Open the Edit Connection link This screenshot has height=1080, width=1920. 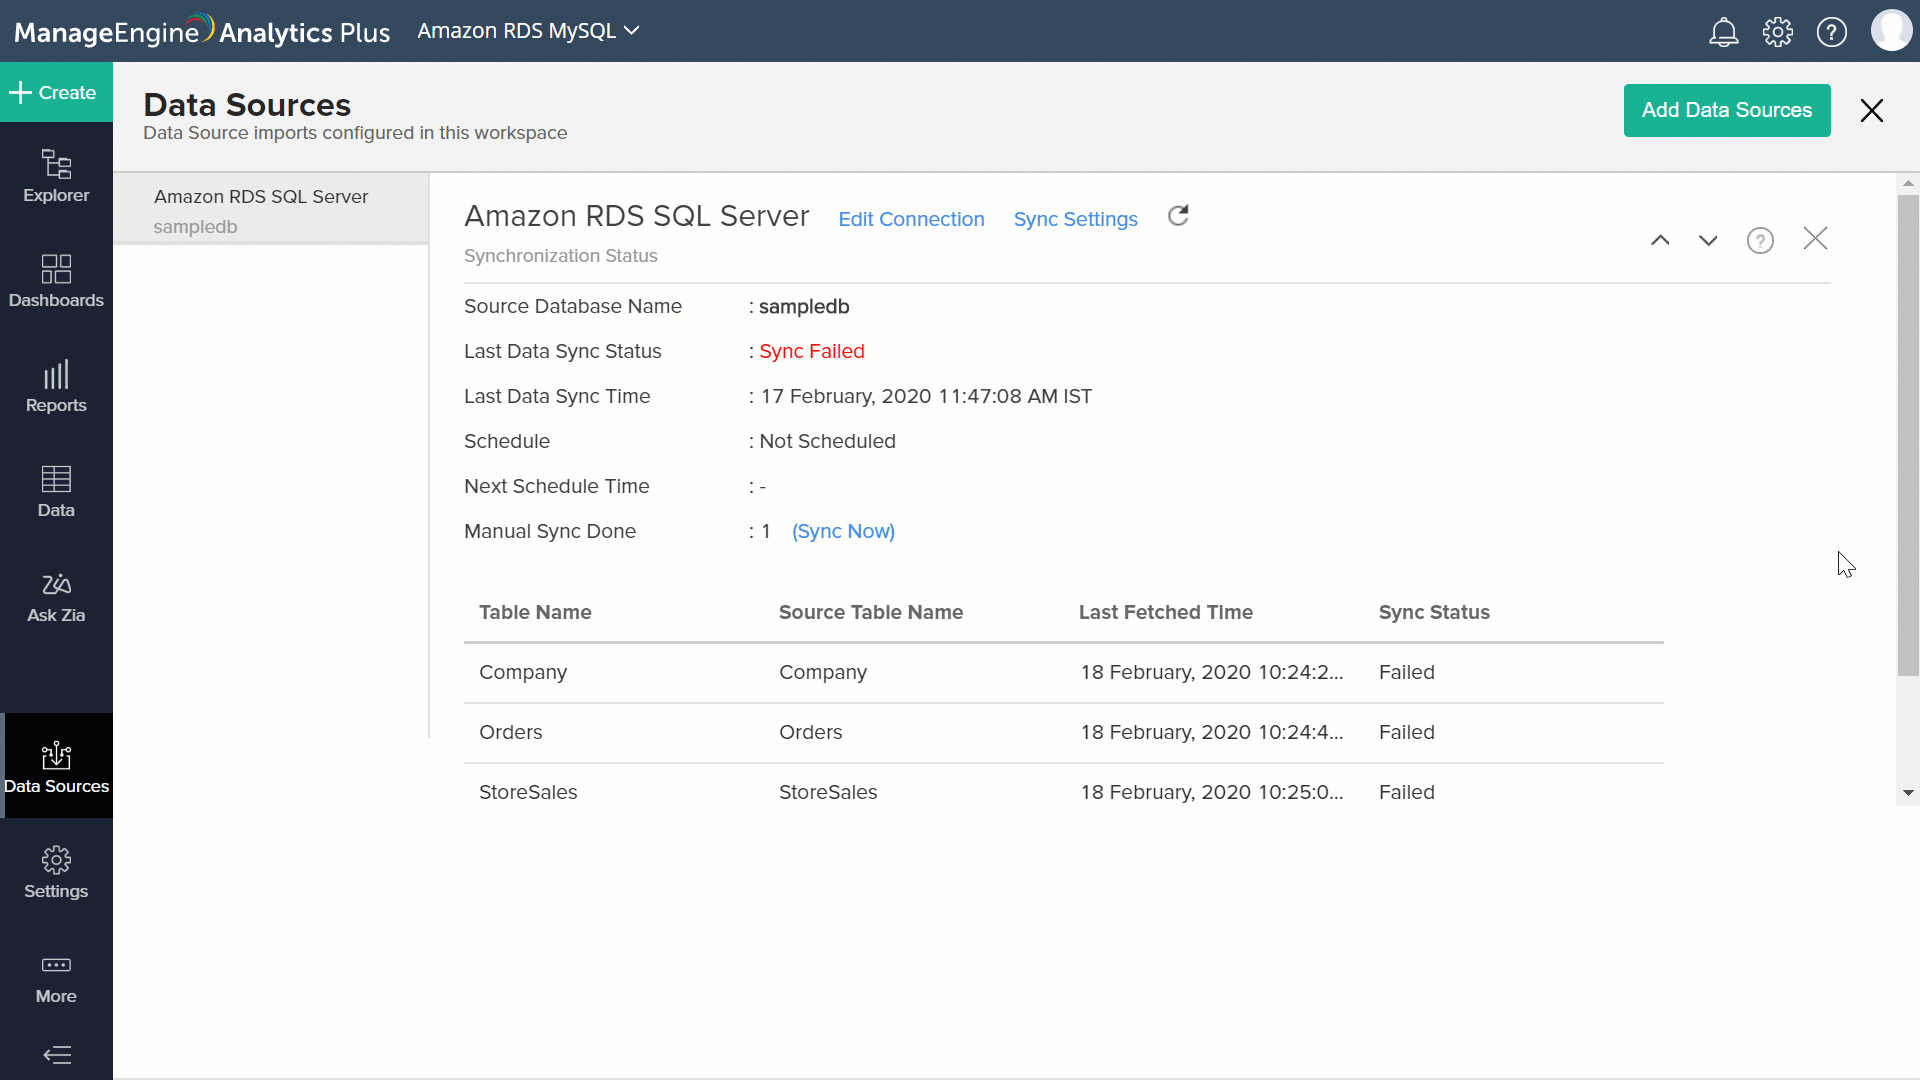911,219
